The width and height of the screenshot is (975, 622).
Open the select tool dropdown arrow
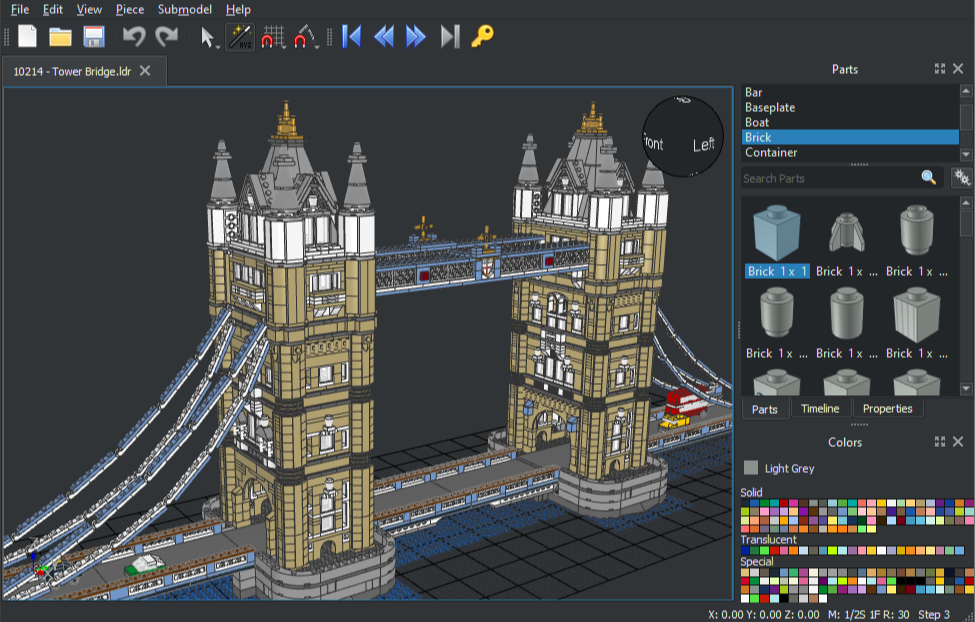click(x=217, y=45)
